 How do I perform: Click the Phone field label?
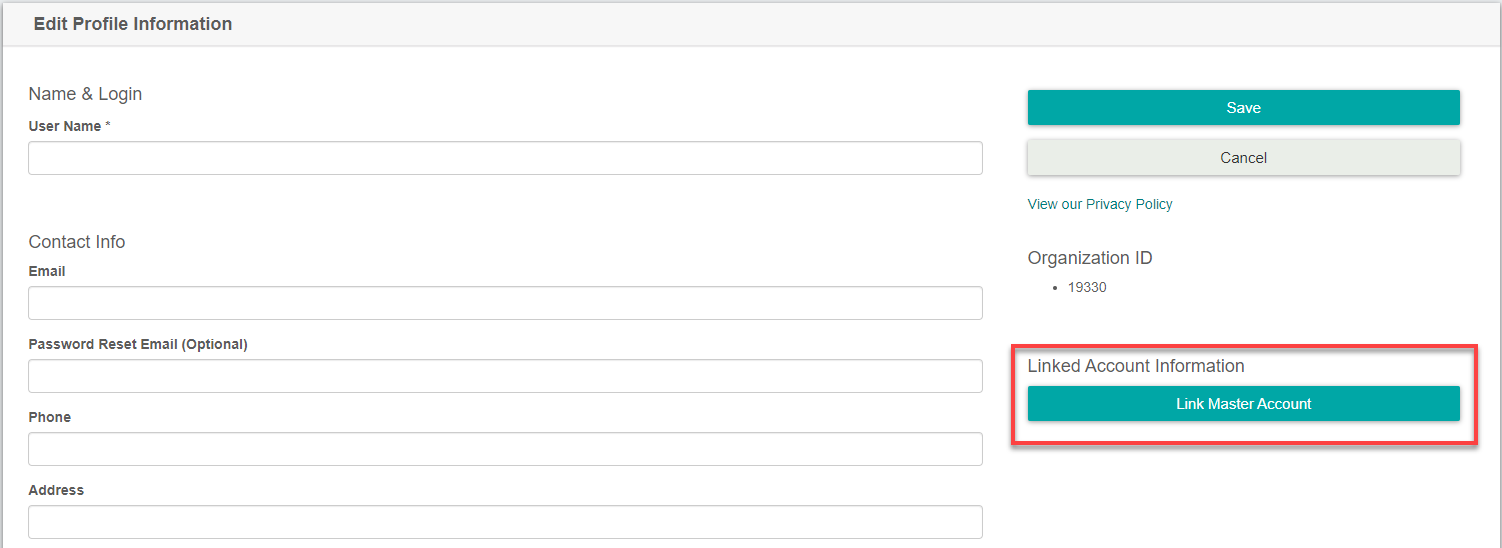(50, 417)
